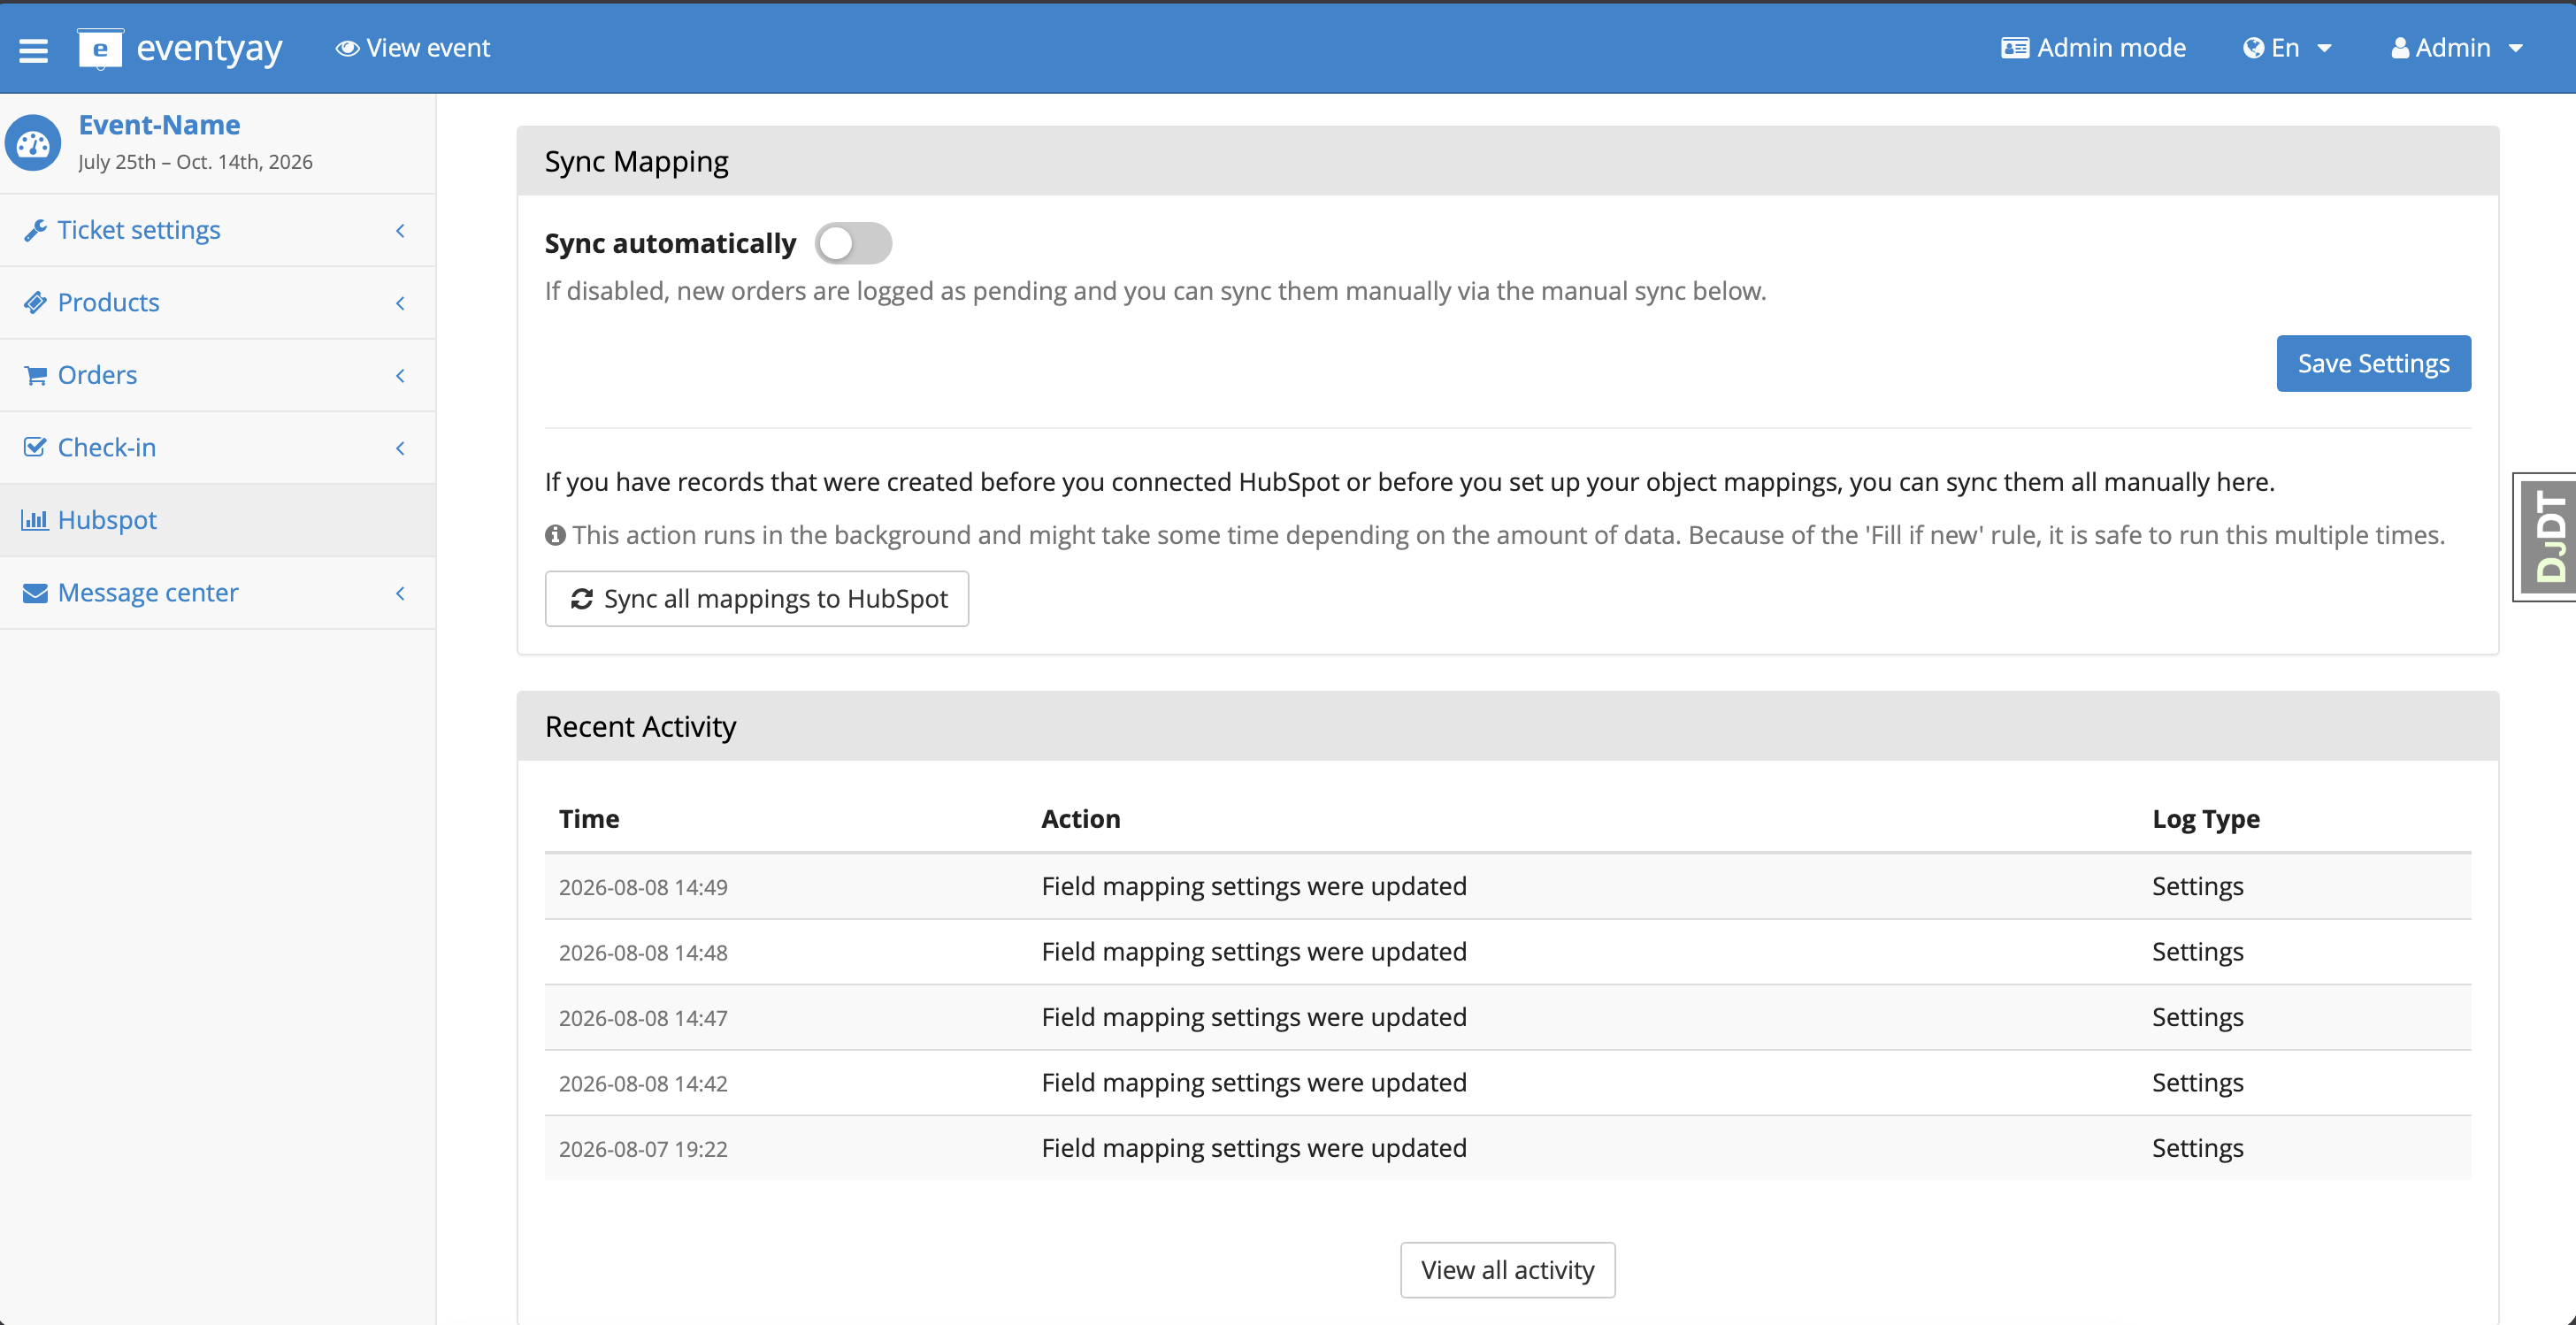Image resolution: width=2576 pixels, height=1325 pixels.
Task: Open the View event link
Action: pyautogui.click(x=413, y=48)
